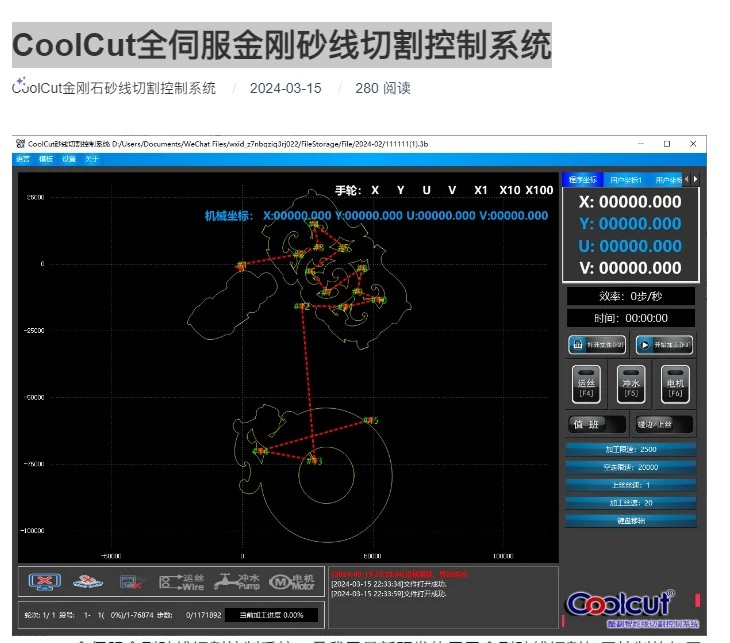The image size is (730, 643).
Task: Minimize the CoolCut window
Action: [641, 144]
